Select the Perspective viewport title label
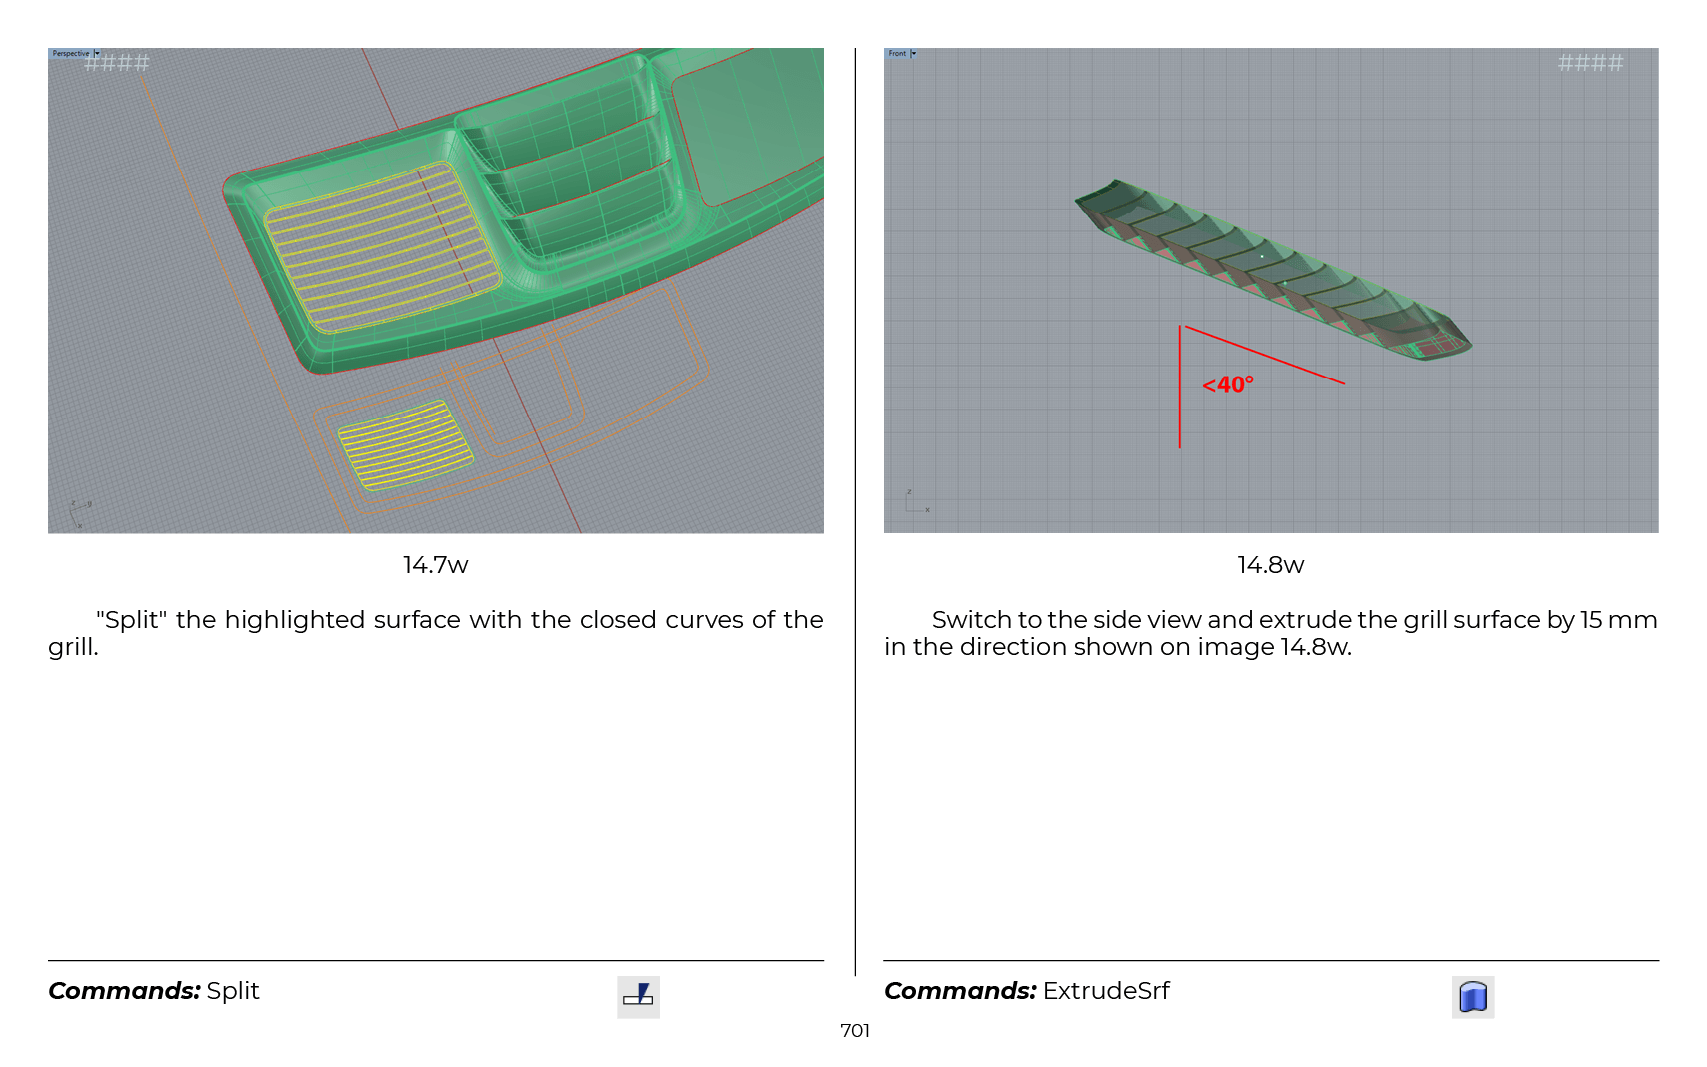Viewport: 1707px width, 1067px height. [70, 54]
